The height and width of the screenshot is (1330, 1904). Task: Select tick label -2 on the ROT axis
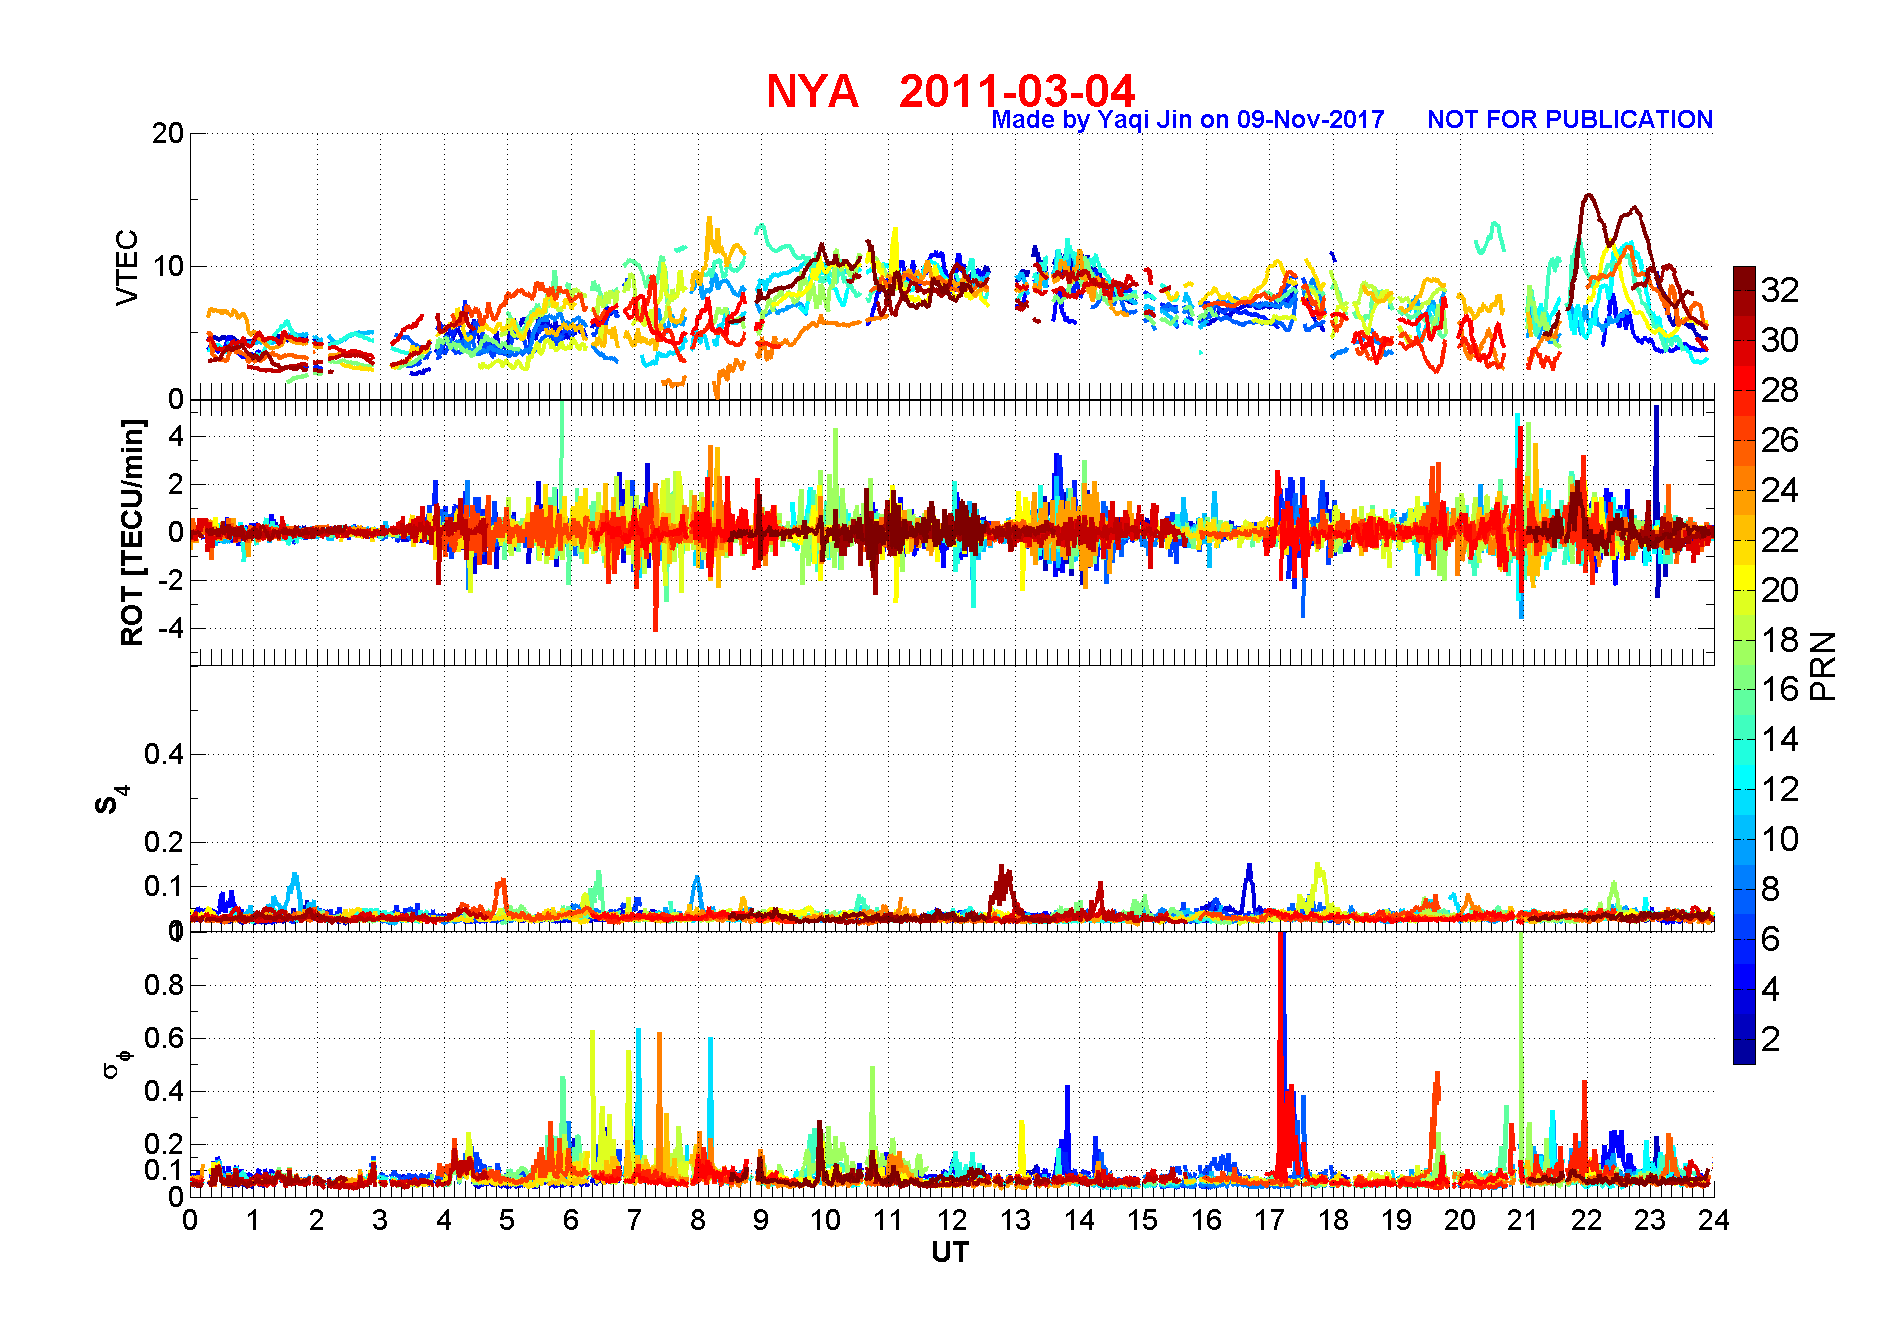point(170,580)
